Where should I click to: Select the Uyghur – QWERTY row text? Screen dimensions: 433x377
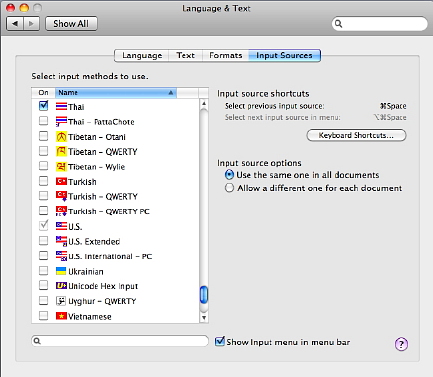click(102, 301)
